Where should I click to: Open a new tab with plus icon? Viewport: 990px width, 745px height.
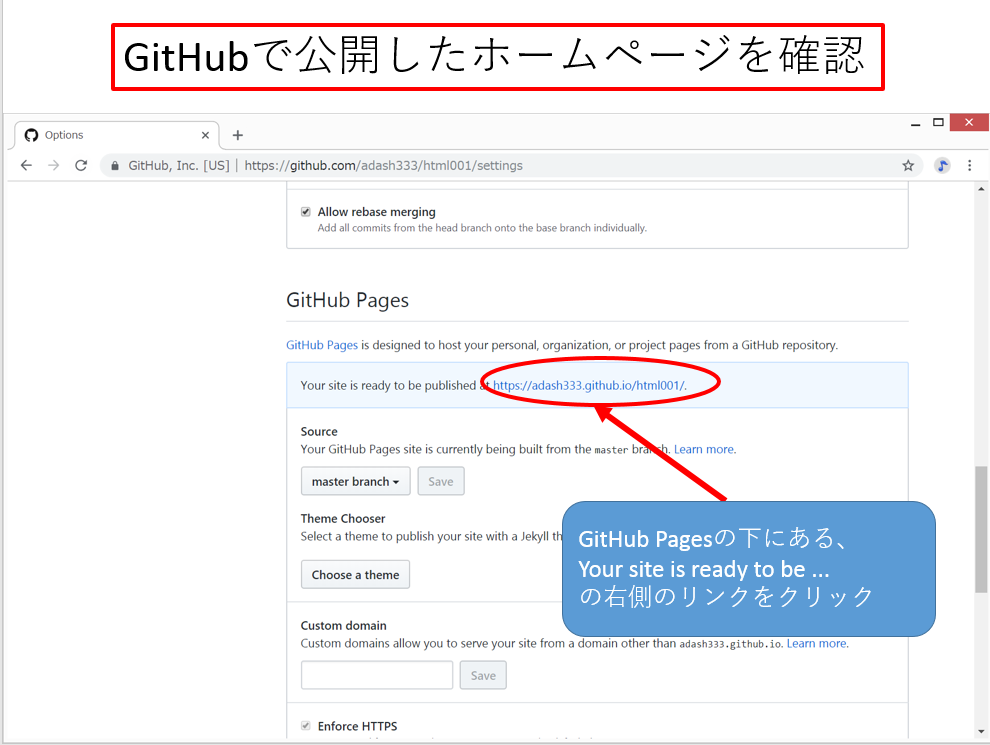tap(237, 135)
